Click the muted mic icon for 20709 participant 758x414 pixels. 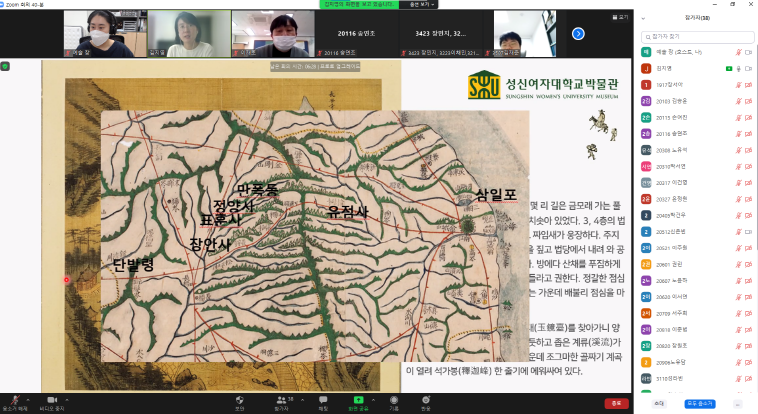tap(739, 313)
